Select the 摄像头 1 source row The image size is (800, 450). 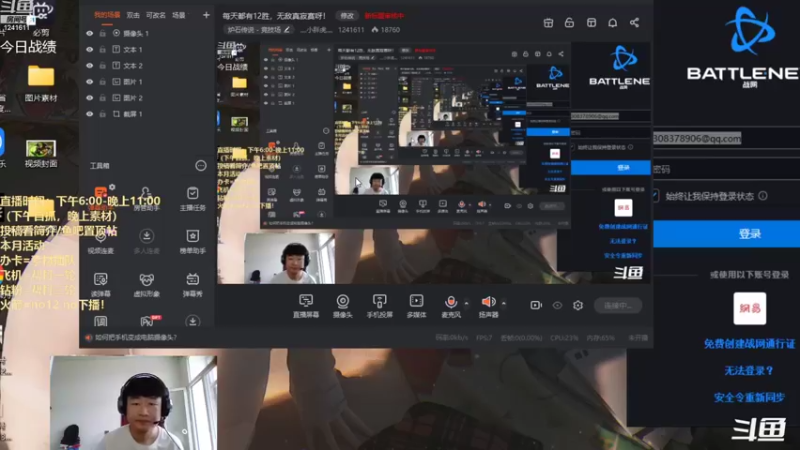(x=146, y=33)
